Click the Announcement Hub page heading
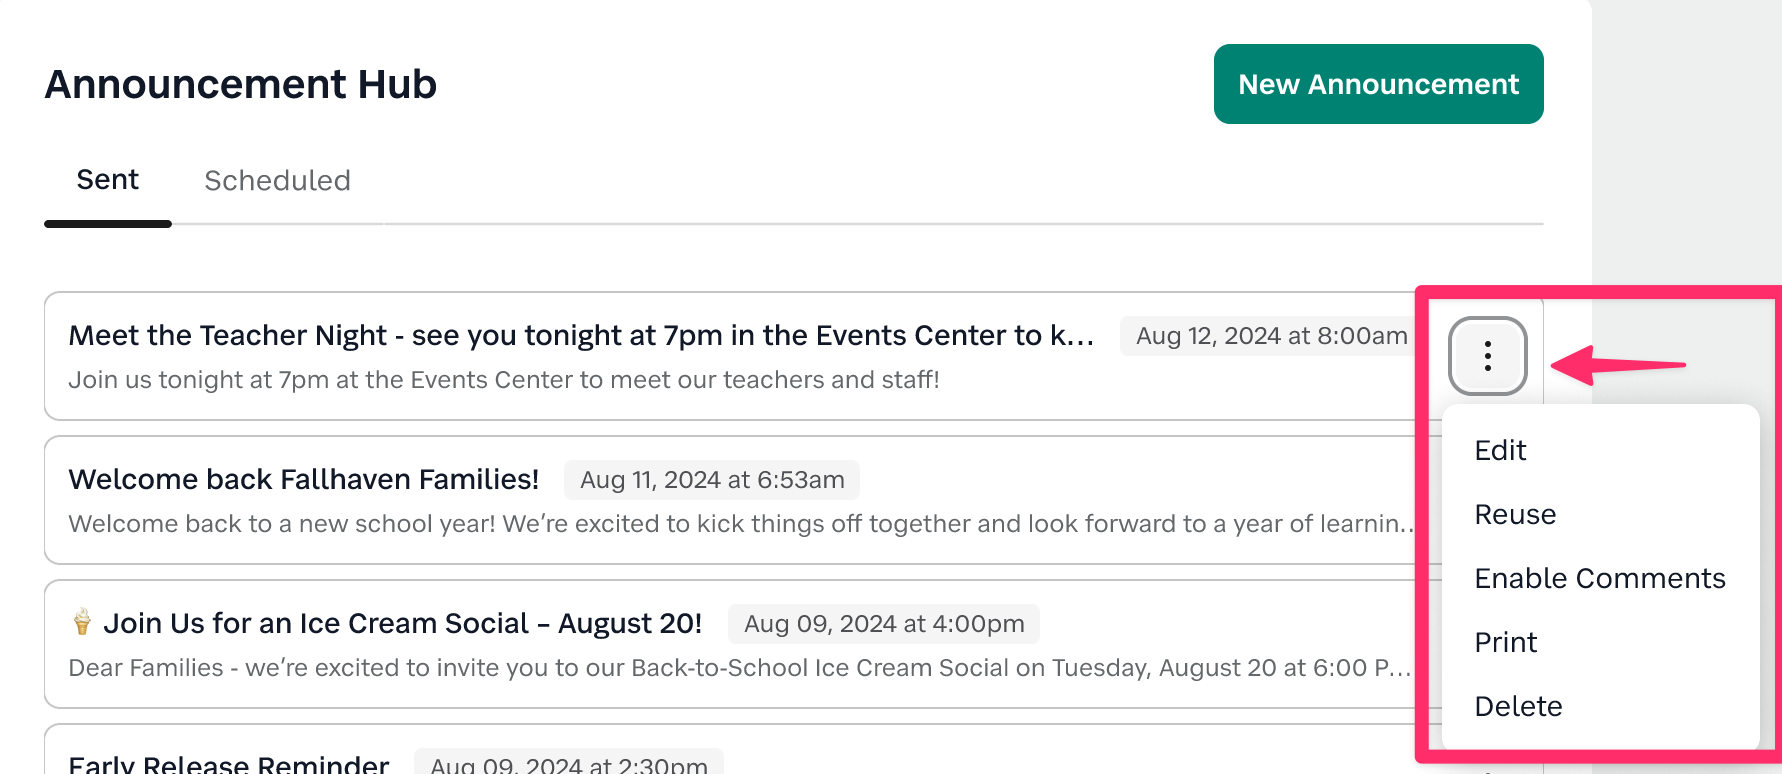Image resolution: width=1782 pixels, height=774 pixels. click(241, 84)
